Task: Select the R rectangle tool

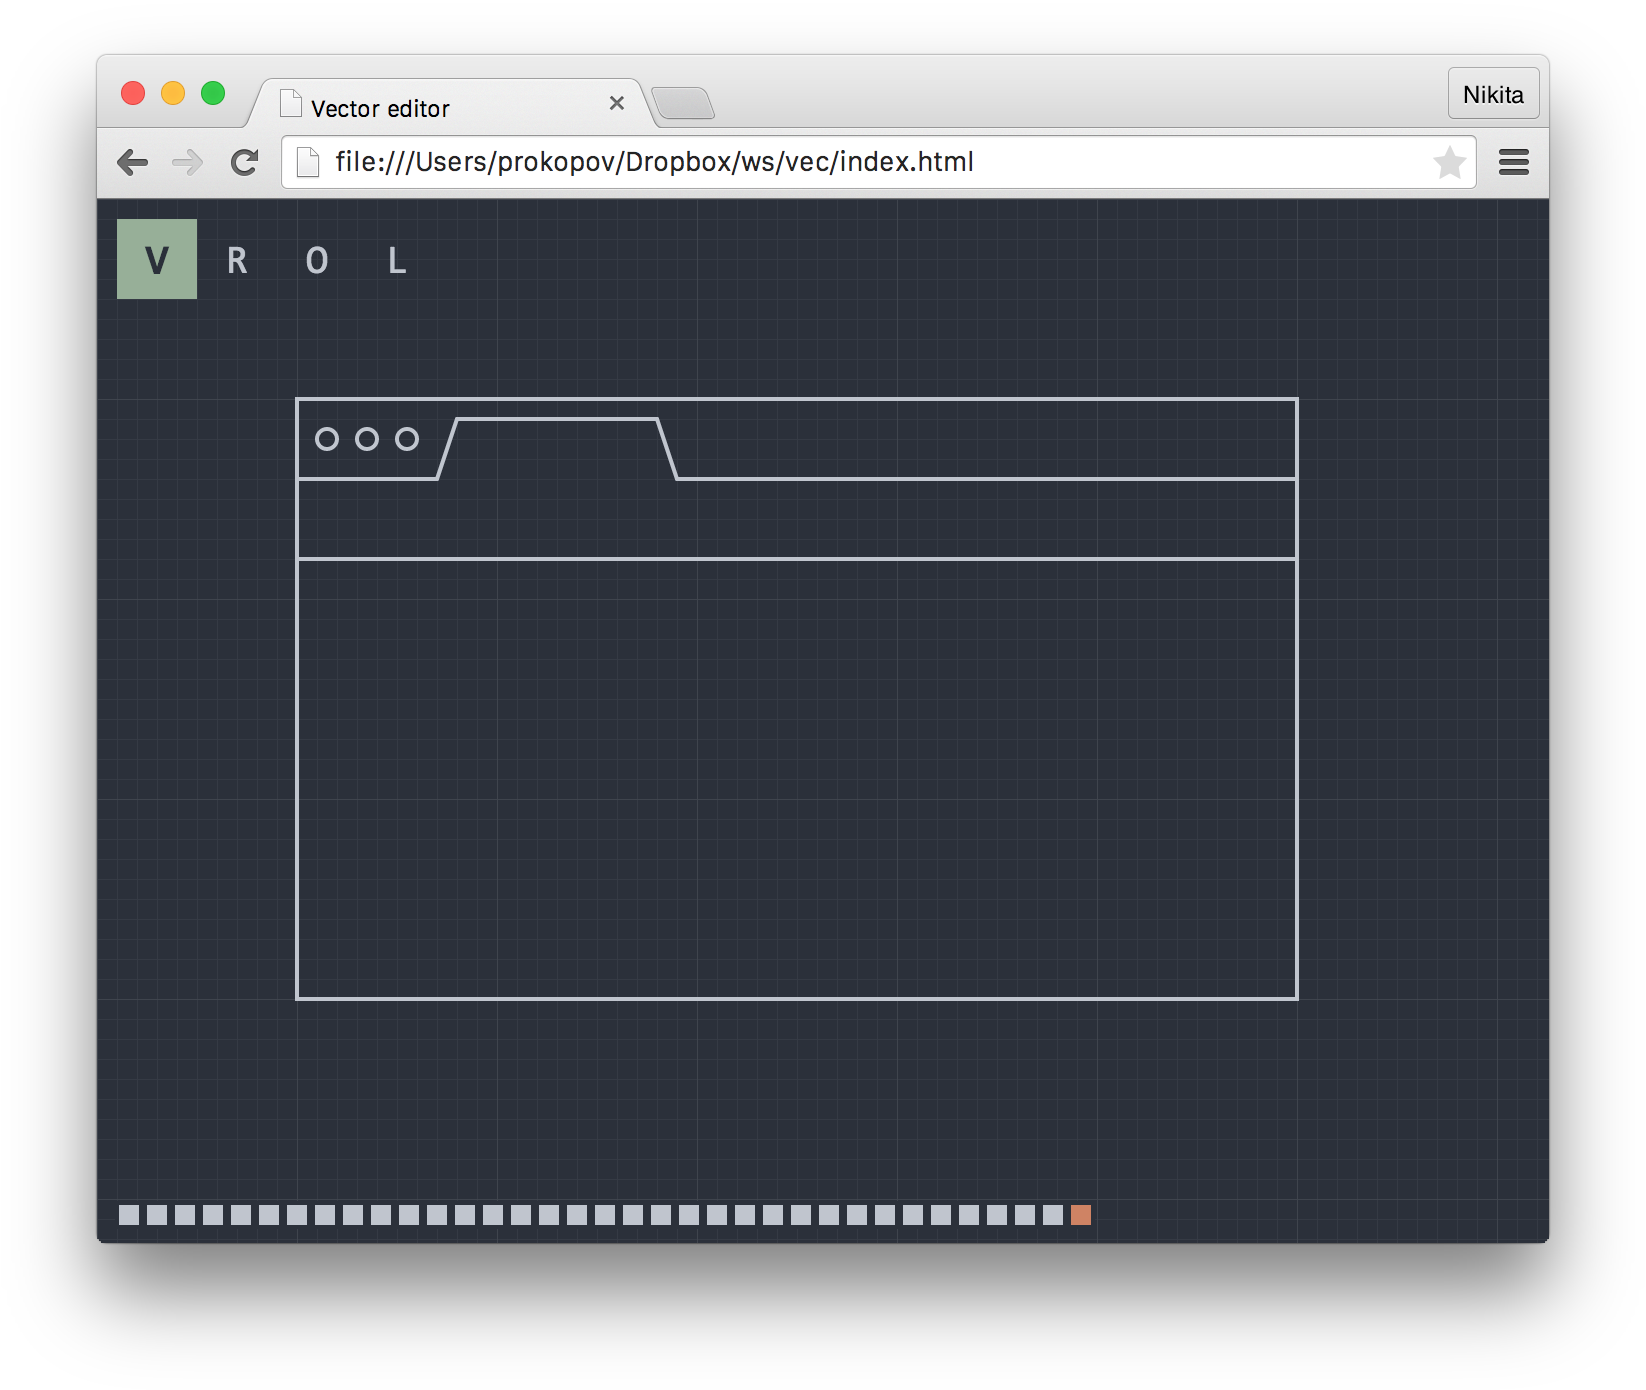Action: [237, 260]
